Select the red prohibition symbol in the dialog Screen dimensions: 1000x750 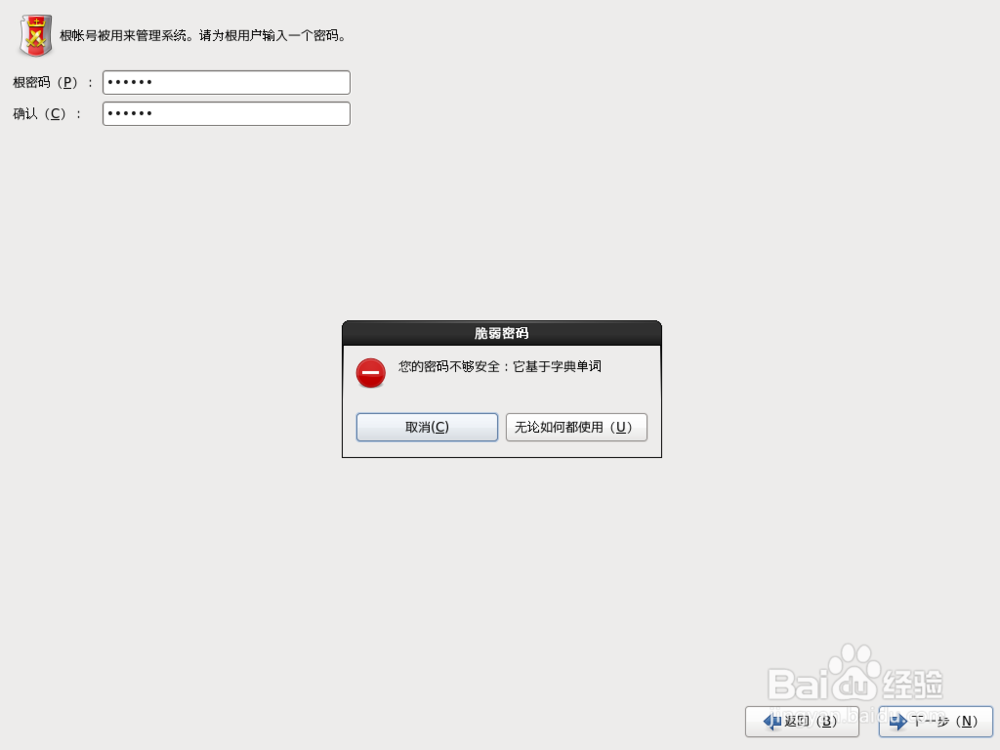(371, 372)
